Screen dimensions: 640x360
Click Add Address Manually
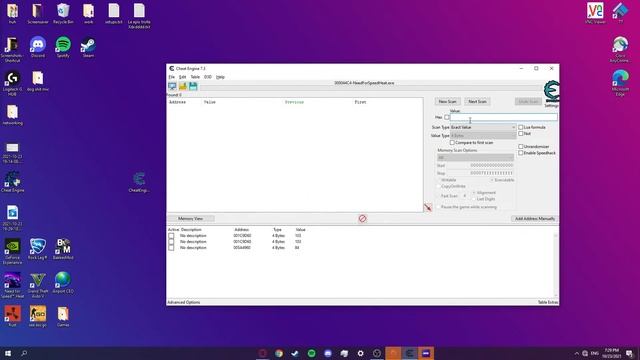click(x=535, y=219)
